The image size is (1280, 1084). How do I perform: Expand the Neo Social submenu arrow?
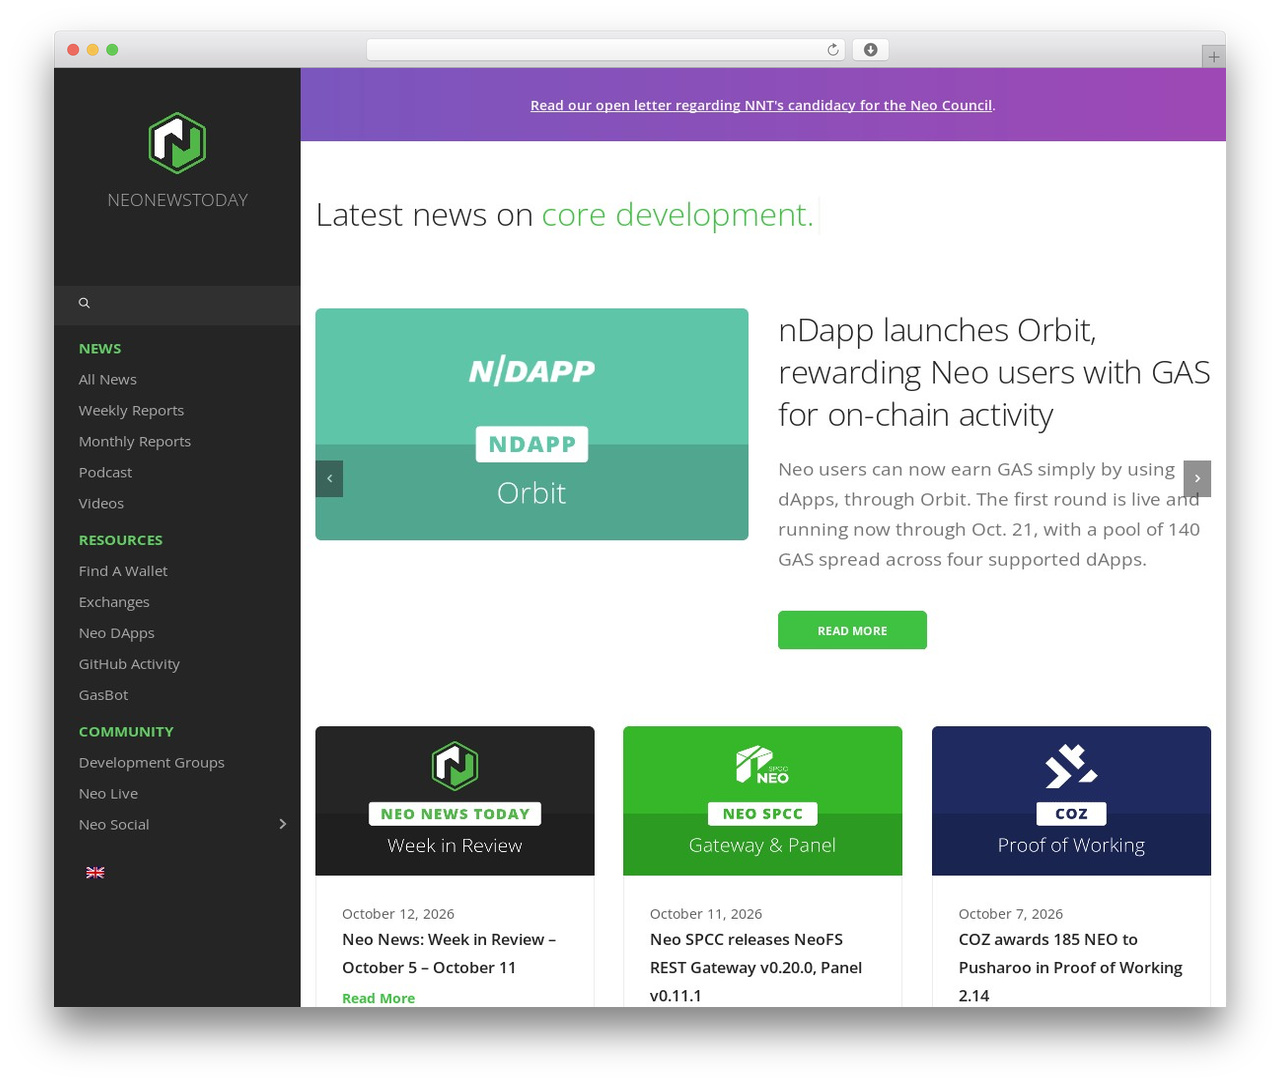283,824
